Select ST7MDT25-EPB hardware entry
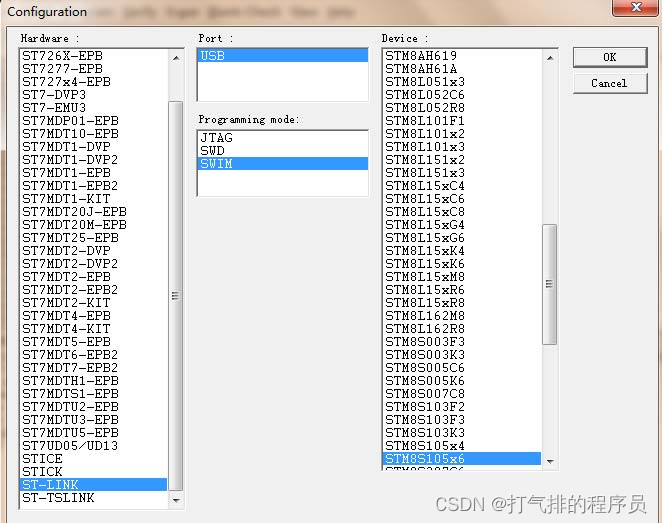This screenshot has height=523, width=662. coord(94,238)
